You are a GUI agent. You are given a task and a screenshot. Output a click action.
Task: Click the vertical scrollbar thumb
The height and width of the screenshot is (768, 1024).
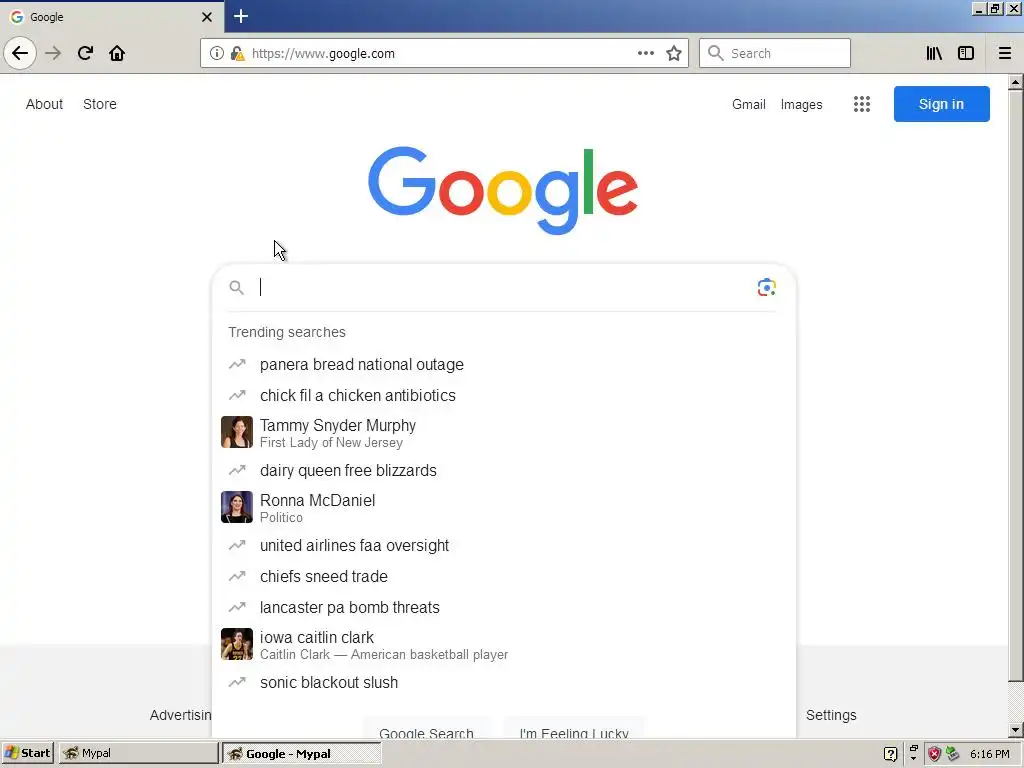1016,385
